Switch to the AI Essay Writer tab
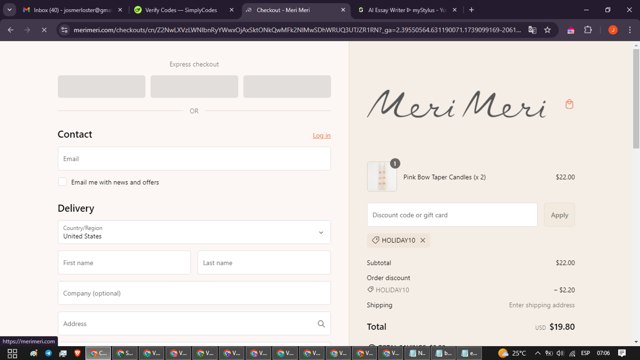 tap(407, 10)
